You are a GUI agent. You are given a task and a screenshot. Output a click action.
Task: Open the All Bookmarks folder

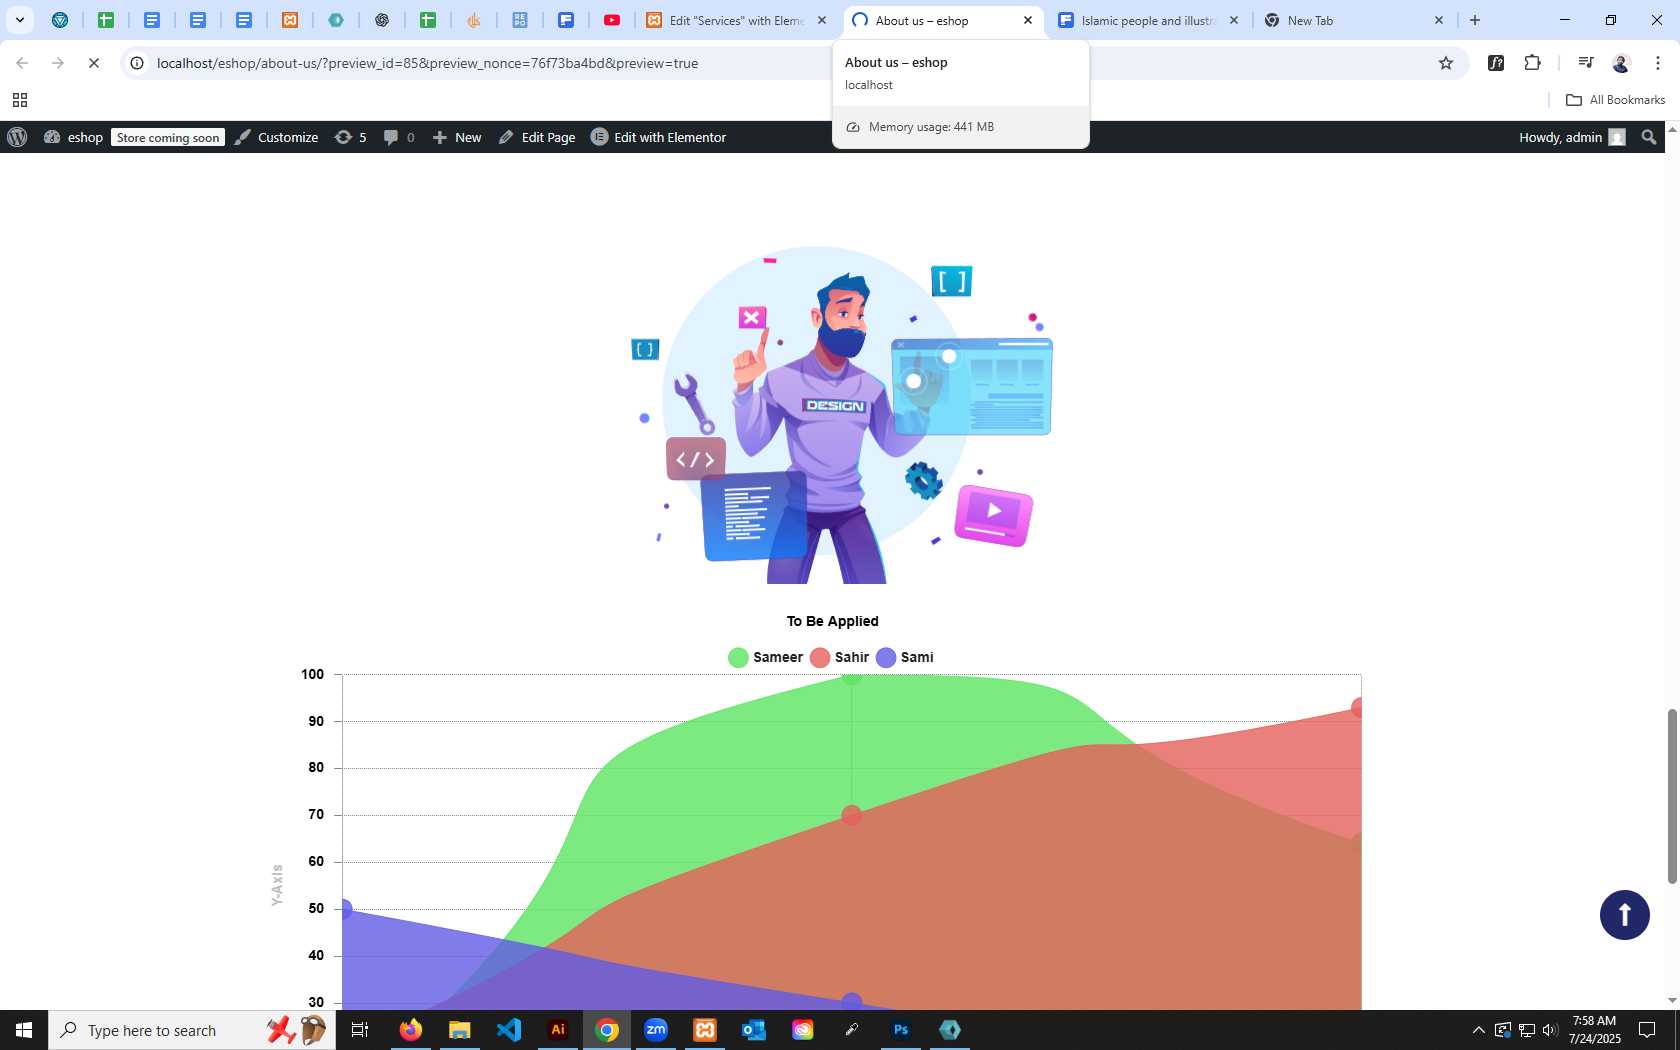click(1615, 100)
